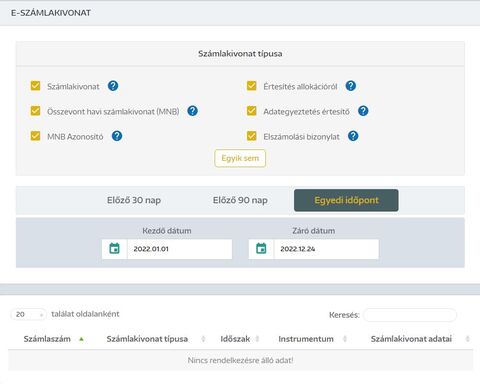Click the E-SZÁMLAKIVONAT page title
Screen dimensions: 480x384
coord(51,13)
